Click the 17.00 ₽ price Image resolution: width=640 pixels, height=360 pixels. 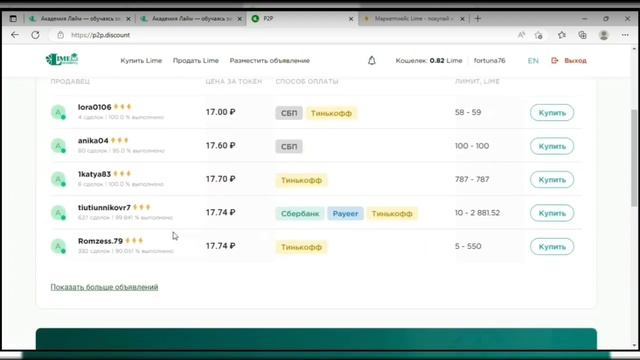tap(220, 112)
